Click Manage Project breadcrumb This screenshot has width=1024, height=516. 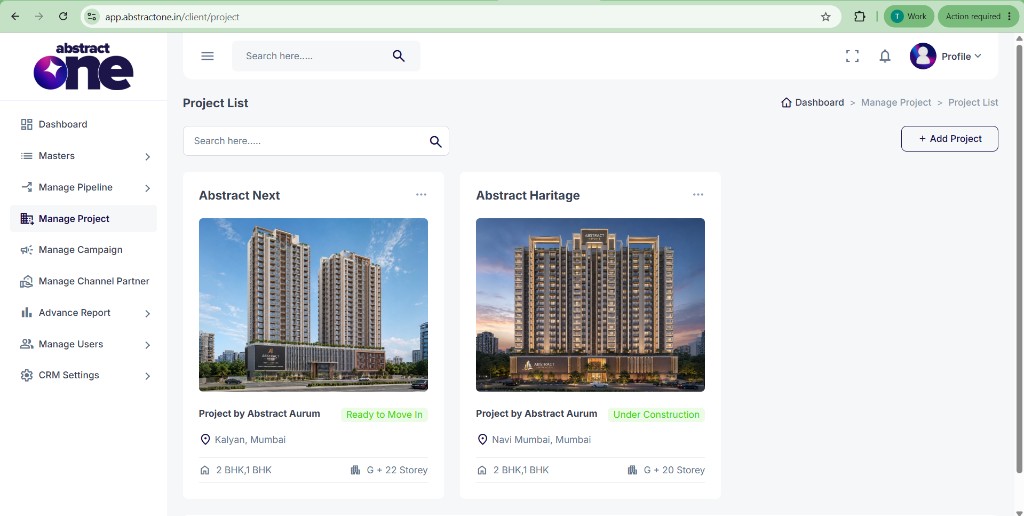[896, 103]
